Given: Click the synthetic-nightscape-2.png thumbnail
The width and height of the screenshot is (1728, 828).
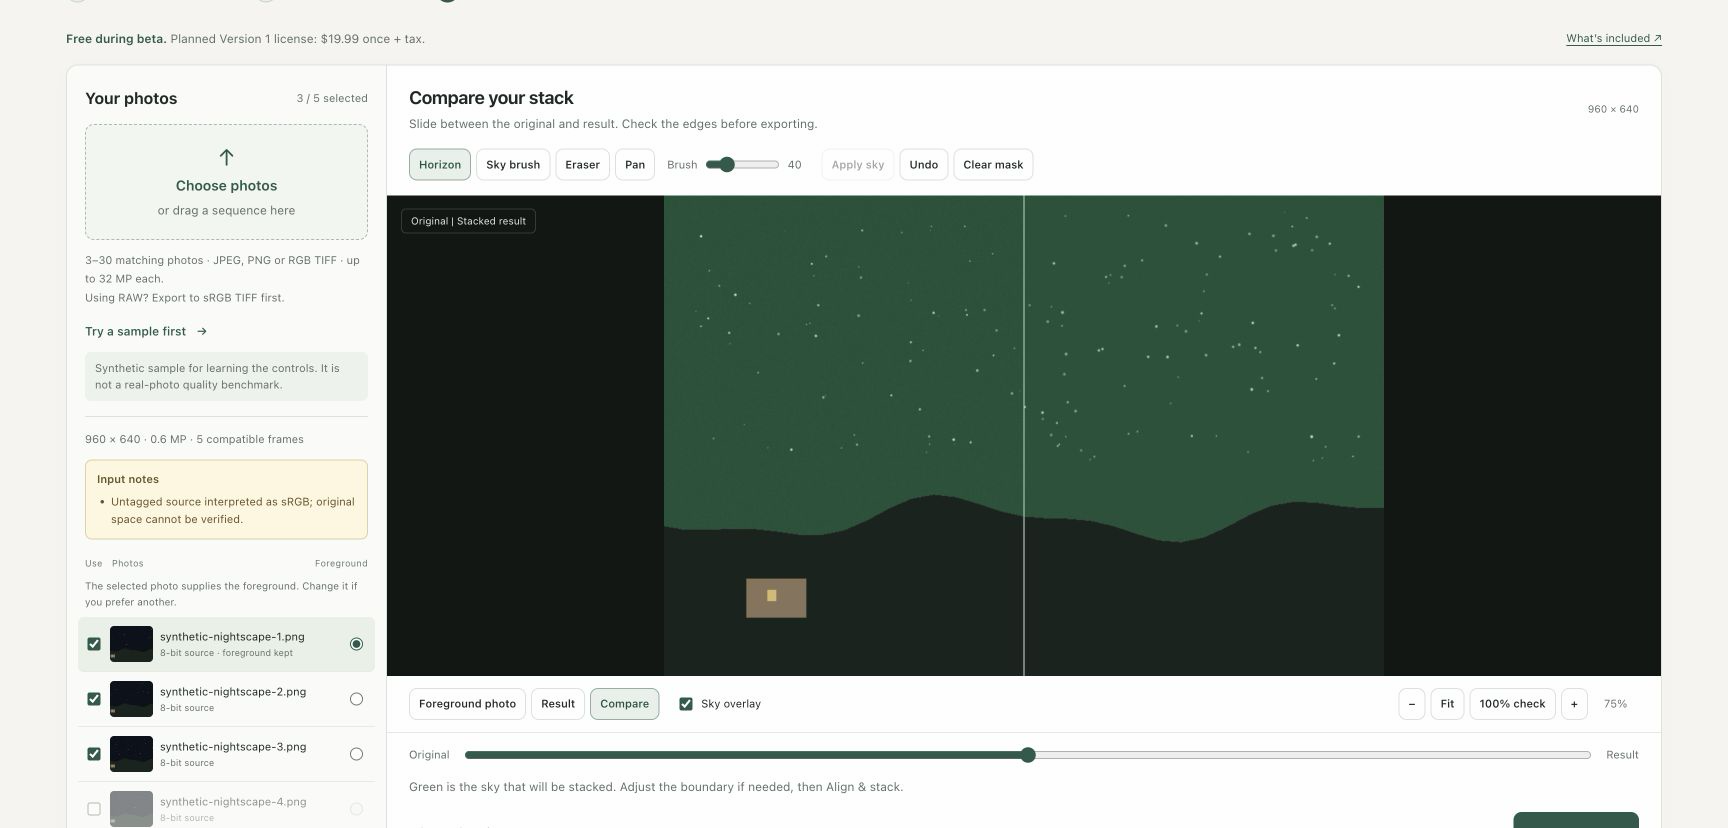Looking at the screenshot, I should coord(131,699).
